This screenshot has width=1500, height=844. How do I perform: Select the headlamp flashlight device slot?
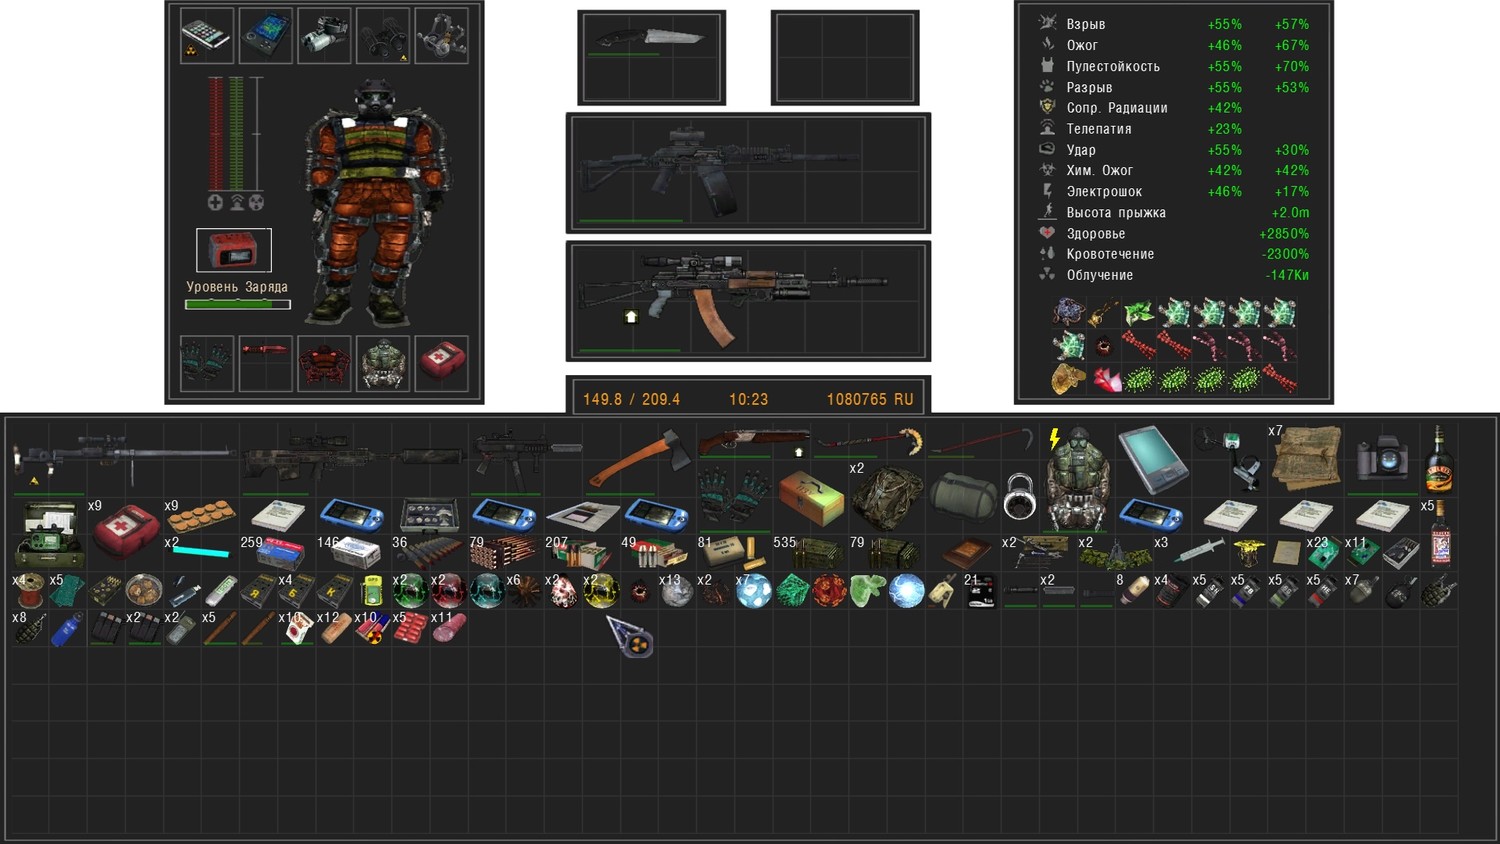[x=324, y=35]
